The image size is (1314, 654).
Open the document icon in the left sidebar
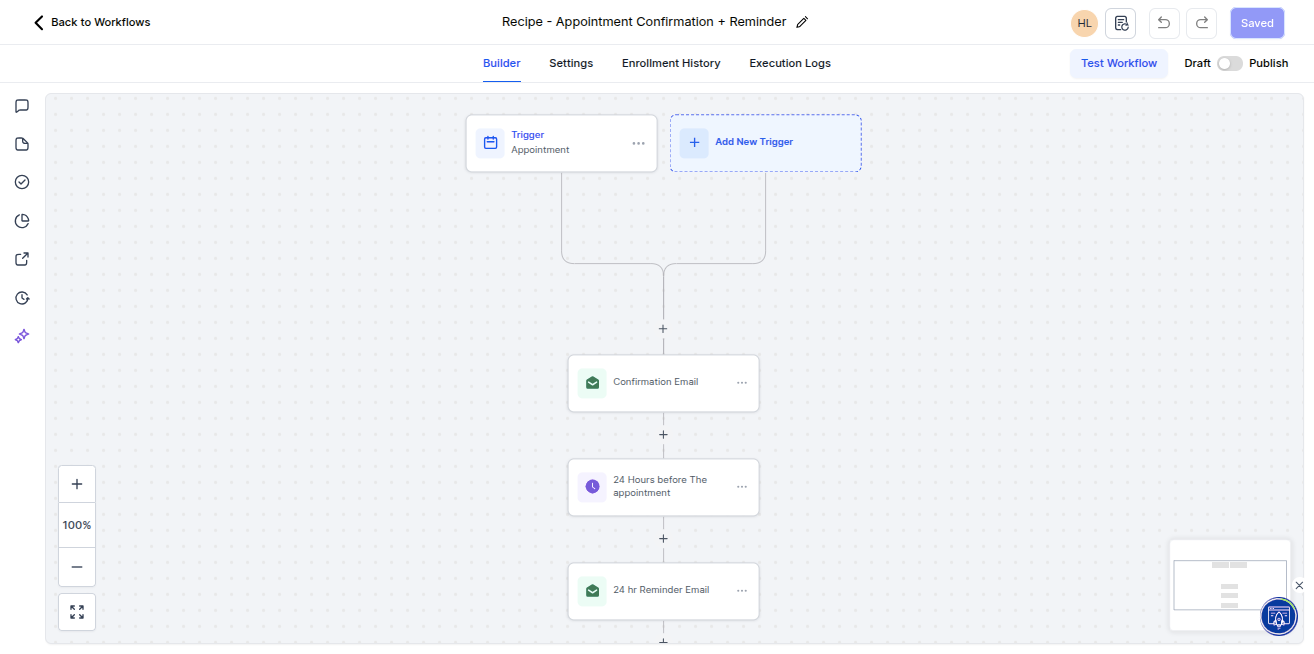click(22, 144)
